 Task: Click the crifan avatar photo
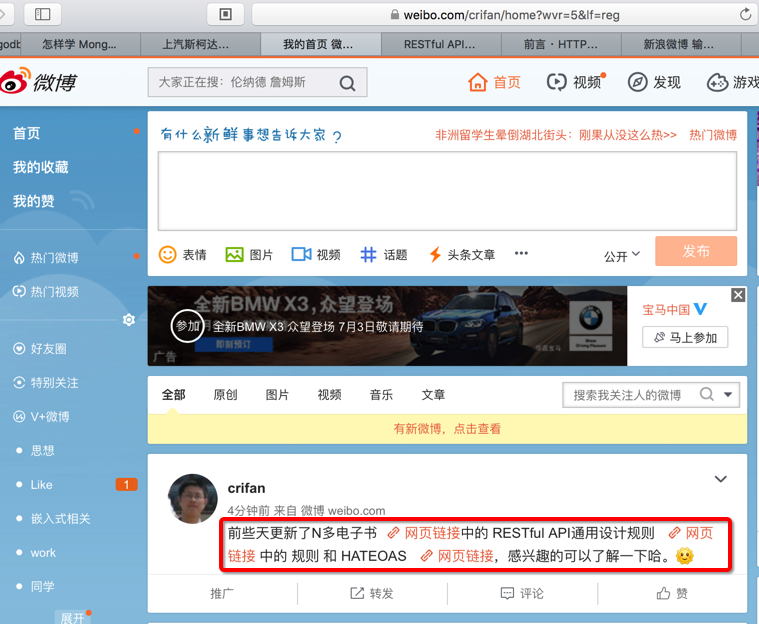(x=193, y=499)
